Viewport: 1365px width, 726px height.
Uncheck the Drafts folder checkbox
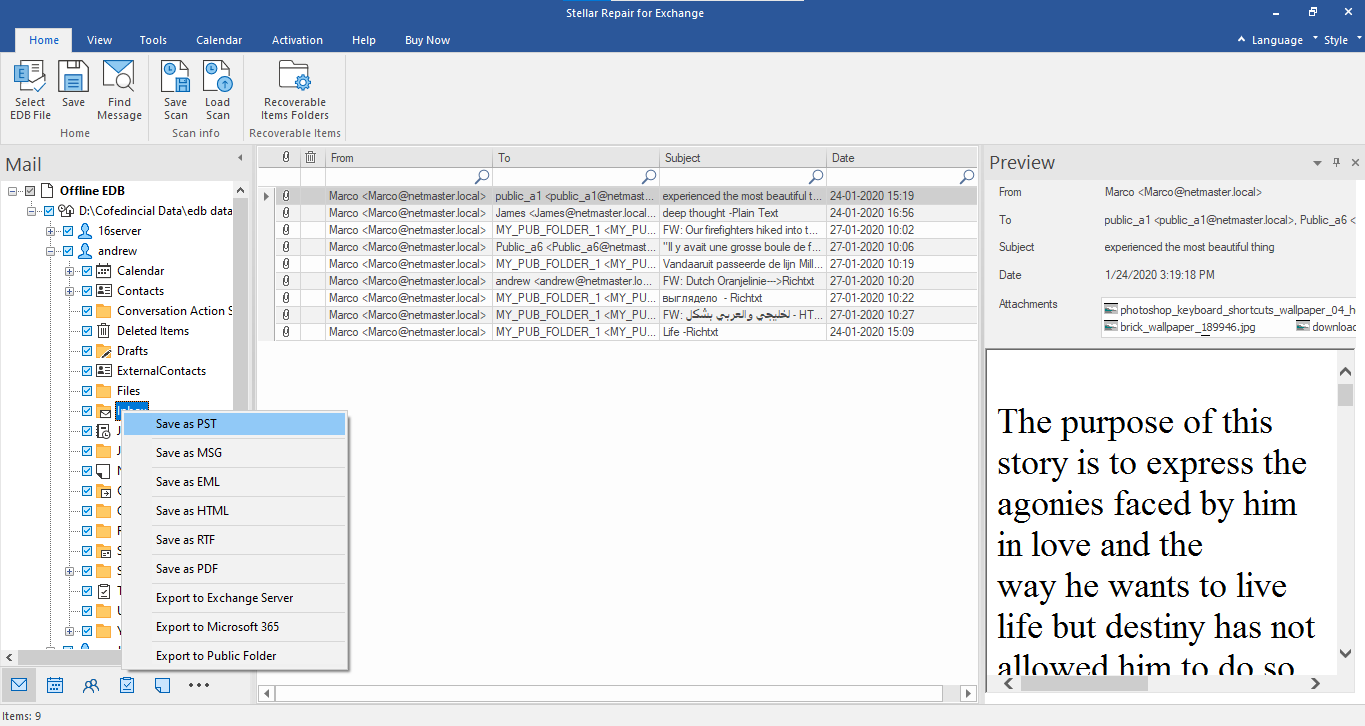(86, 351)
